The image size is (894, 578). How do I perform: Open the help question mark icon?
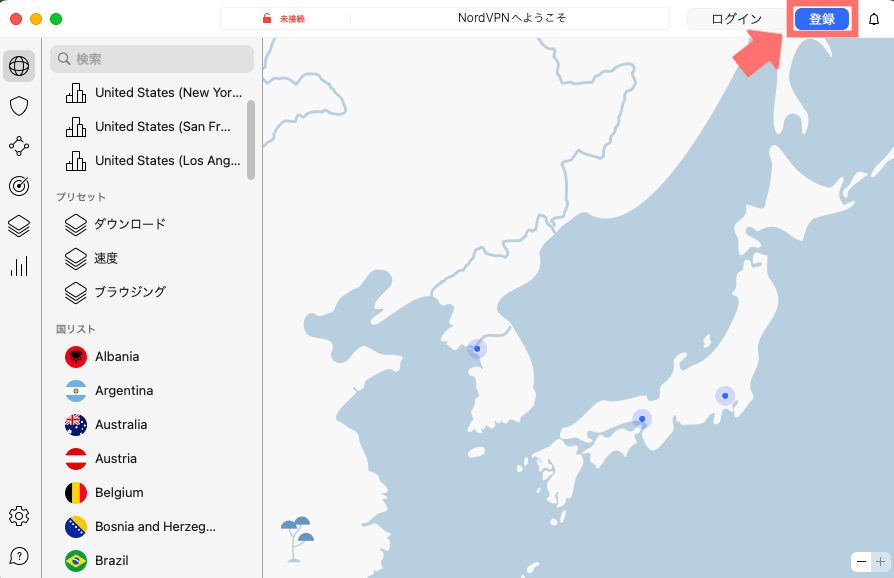pos(19,556)
